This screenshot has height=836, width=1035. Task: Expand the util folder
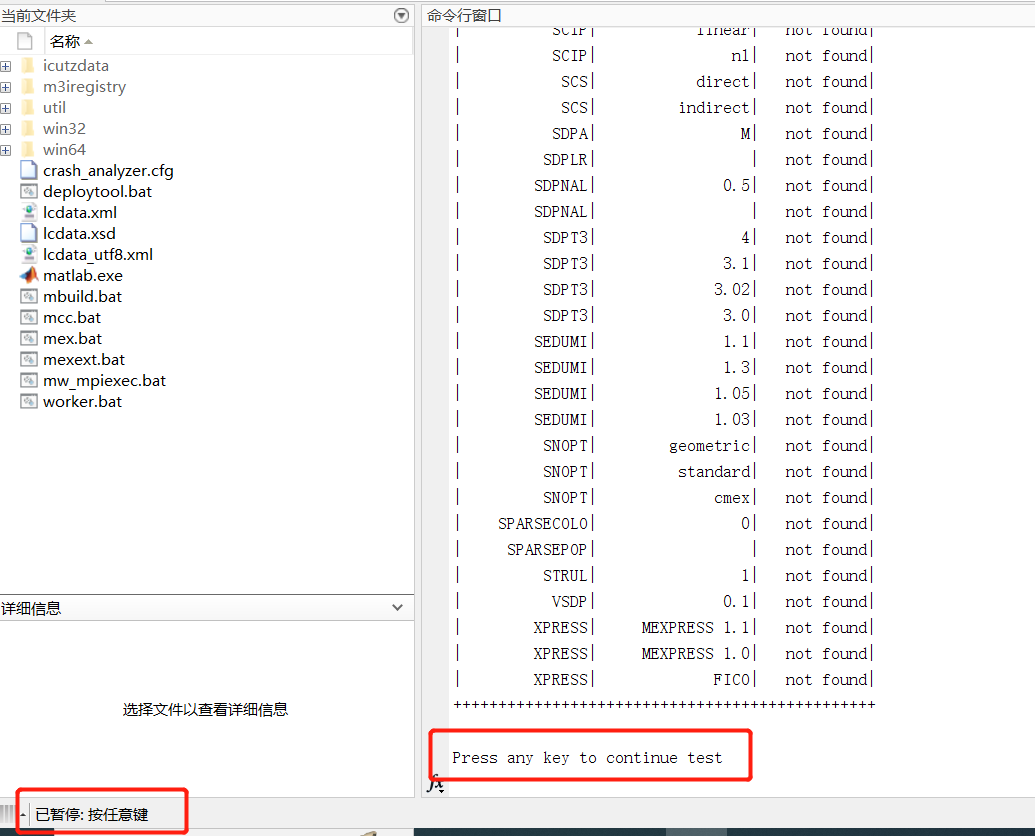(x=7, y=107)
